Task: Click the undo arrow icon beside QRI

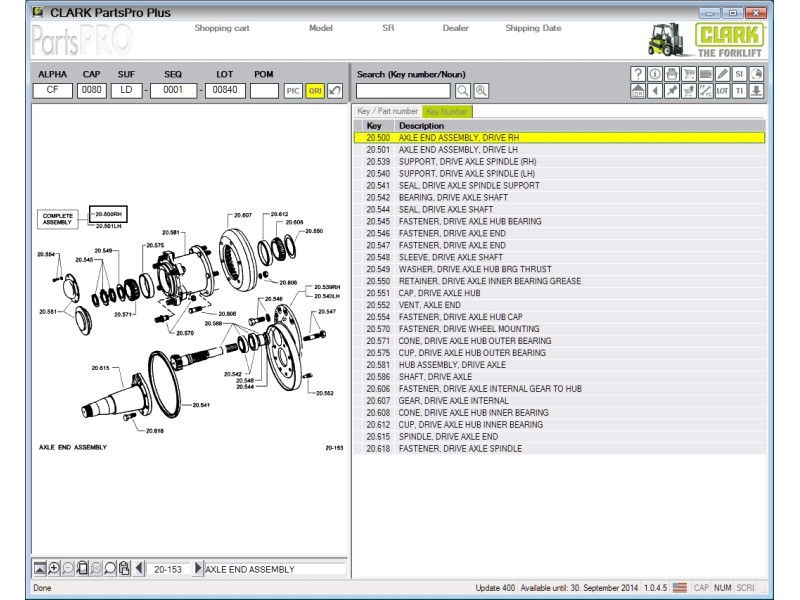Action: coord(335,91)
